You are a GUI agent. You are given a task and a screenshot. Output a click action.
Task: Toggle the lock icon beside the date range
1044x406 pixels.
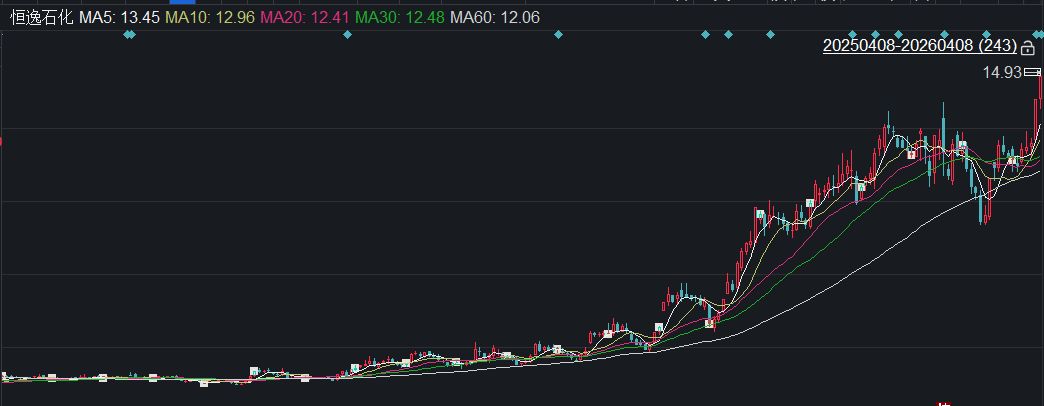(1028, 47)
